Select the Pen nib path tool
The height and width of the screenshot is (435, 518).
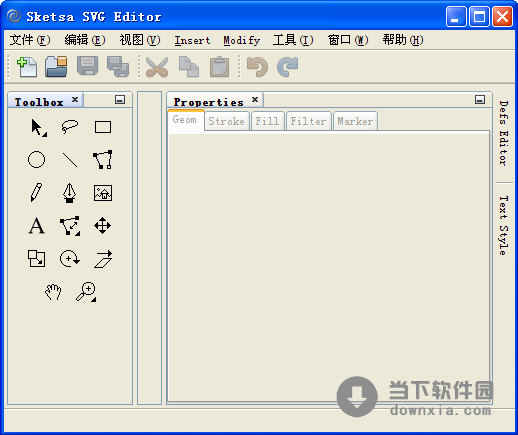click(x=69, y=193)
